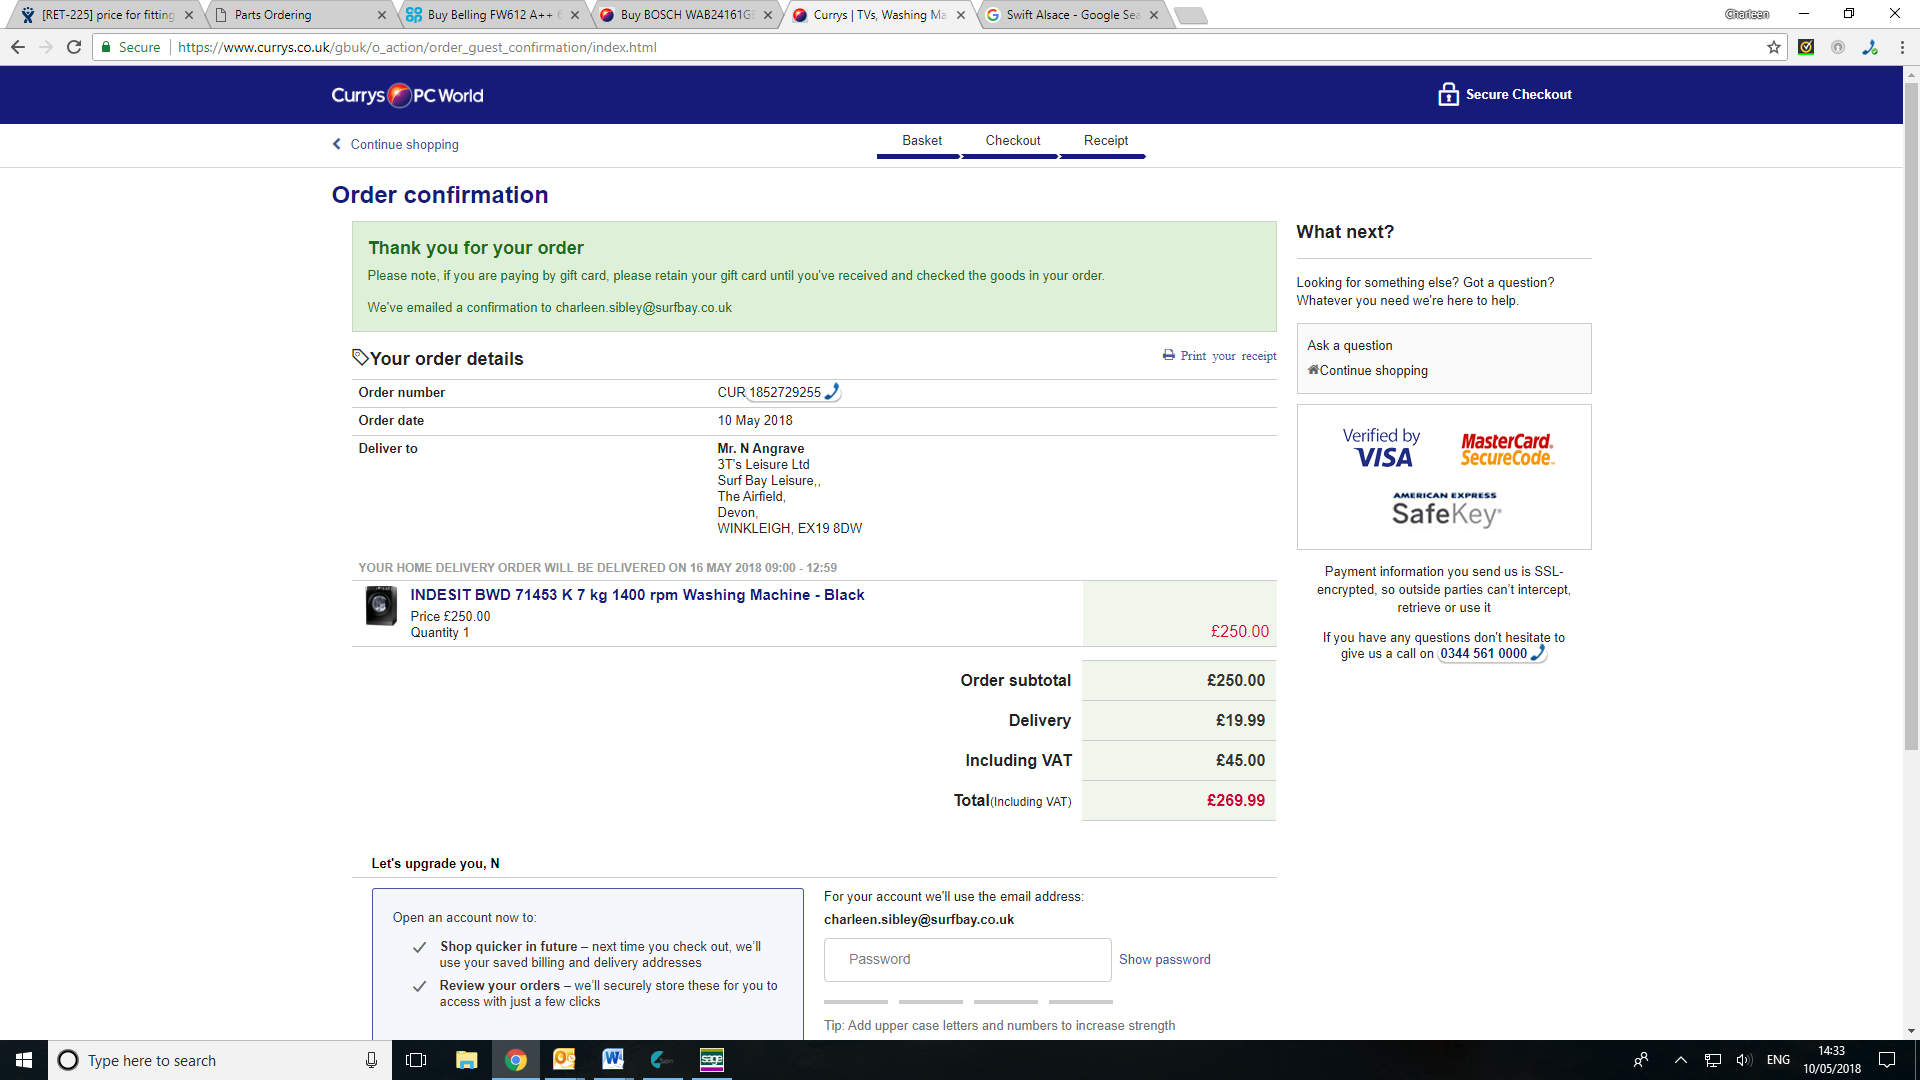Click Ask a question link
Image resolution: width=1920 pixels, height=1080 pixels.
click(x=1349, y=345)
